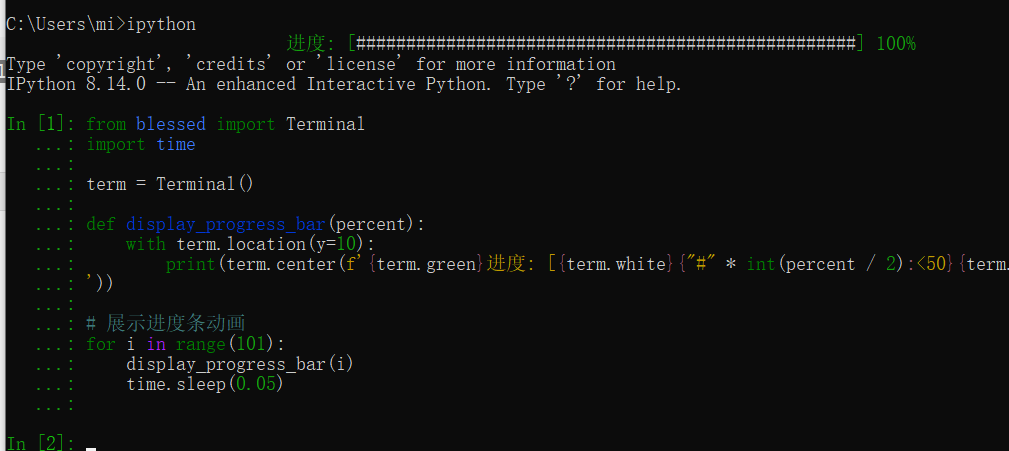This screenshot has height=451, width=1009.
Task: Click the 100% progress percentage text
Action: point(895,44)
